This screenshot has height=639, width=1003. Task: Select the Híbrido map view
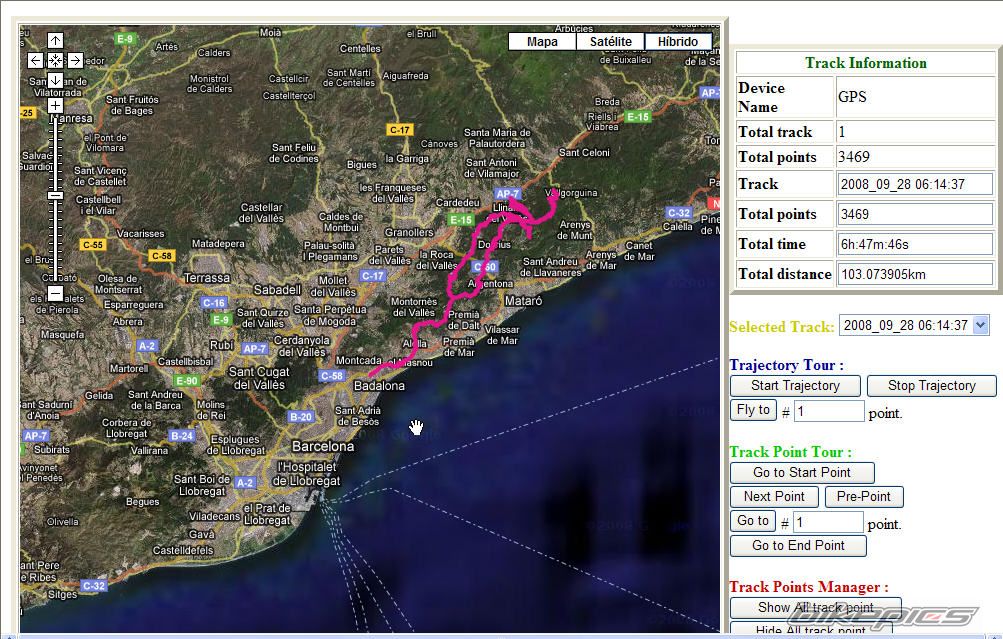pos(678,42)
